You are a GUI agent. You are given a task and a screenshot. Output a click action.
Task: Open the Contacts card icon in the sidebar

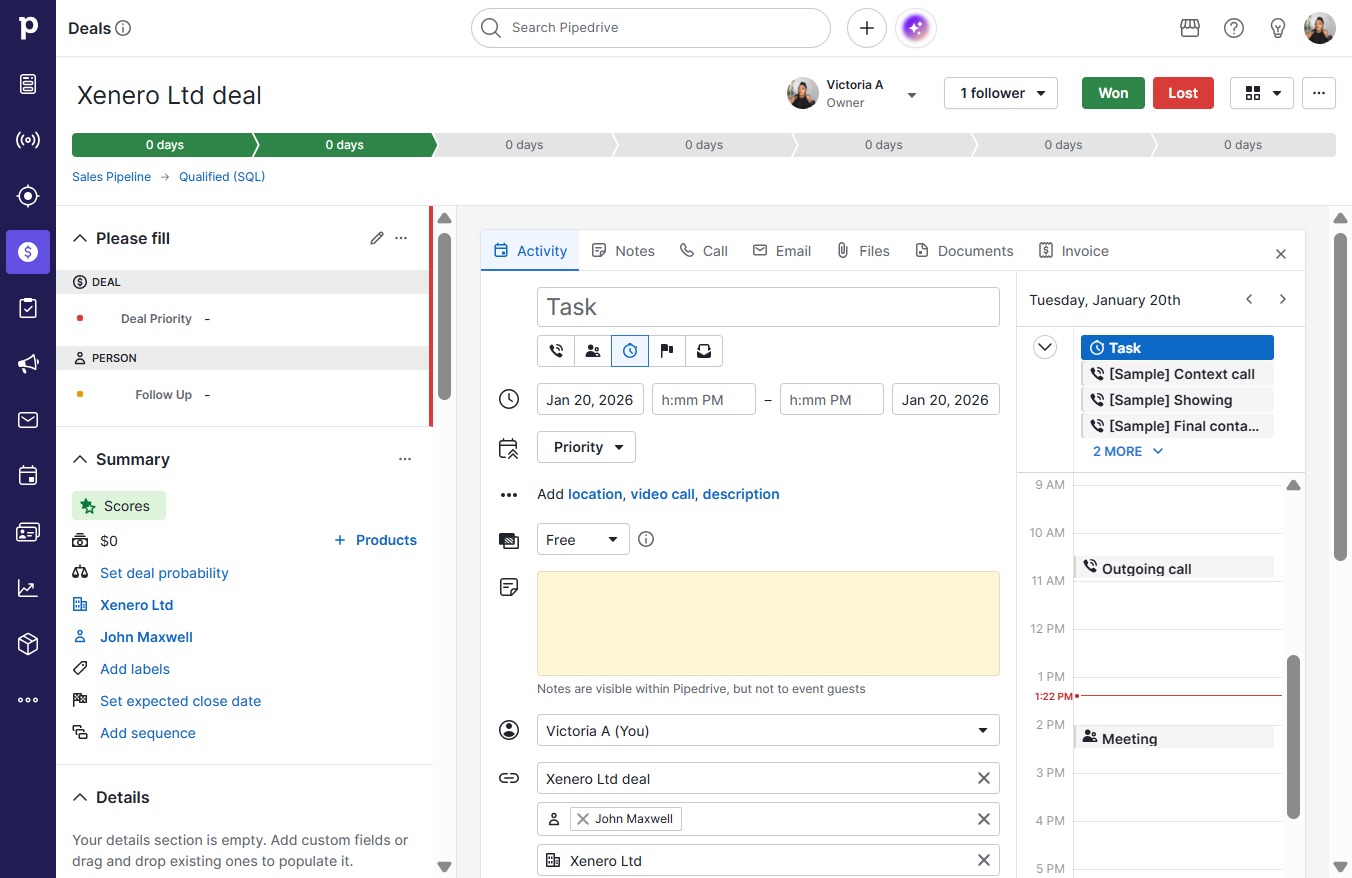pos(28,532)
